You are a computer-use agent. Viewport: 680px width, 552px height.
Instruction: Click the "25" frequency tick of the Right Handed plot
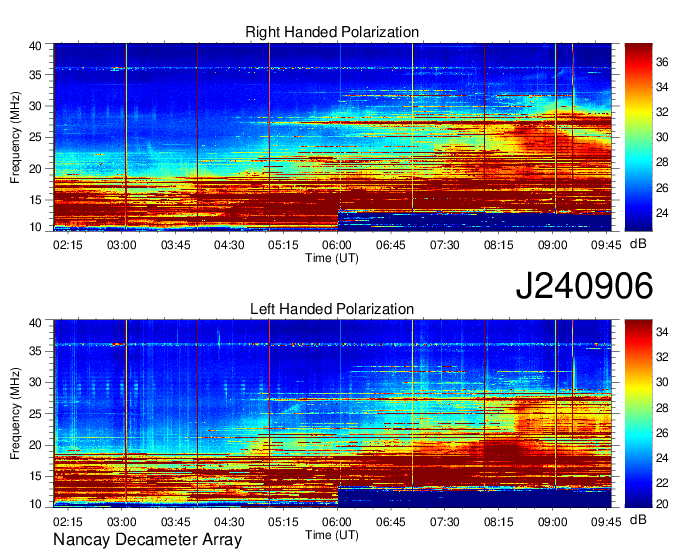36,137
